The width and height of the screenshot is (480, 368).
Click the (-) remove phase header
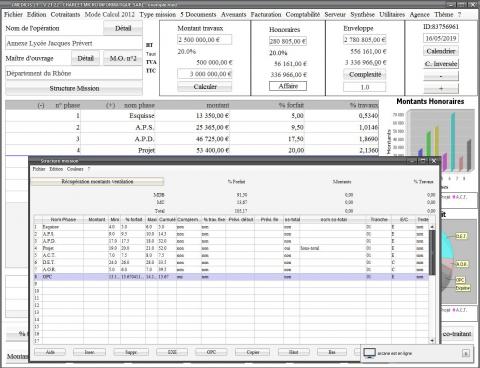[41, 105]
